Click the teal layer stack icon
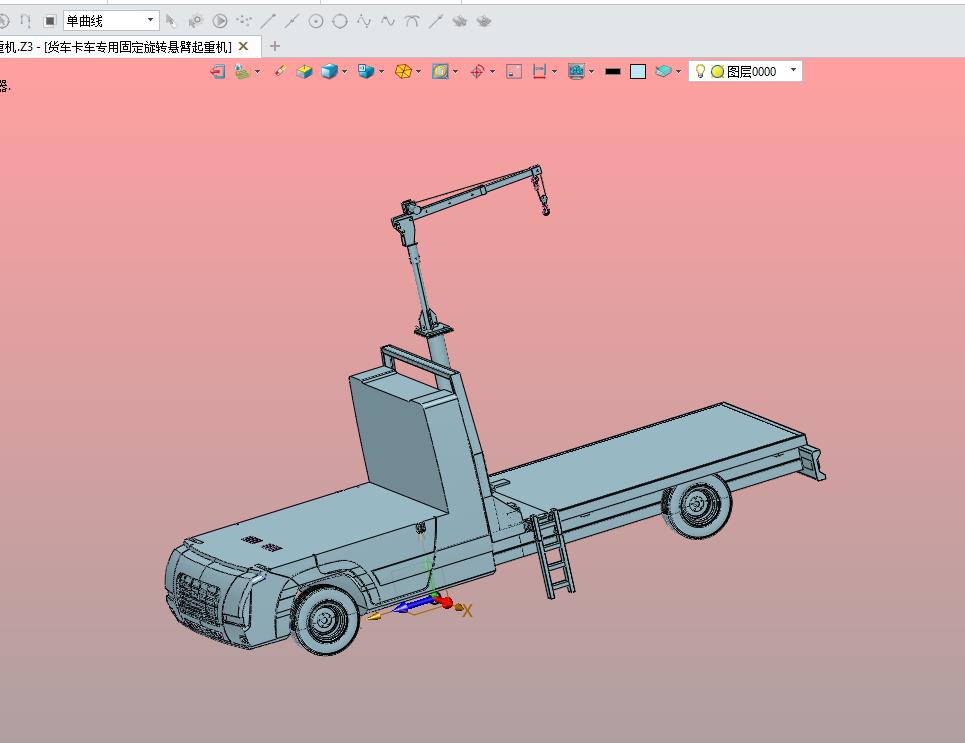This screenshot has height=743, width=965. [x=663, y=71]
